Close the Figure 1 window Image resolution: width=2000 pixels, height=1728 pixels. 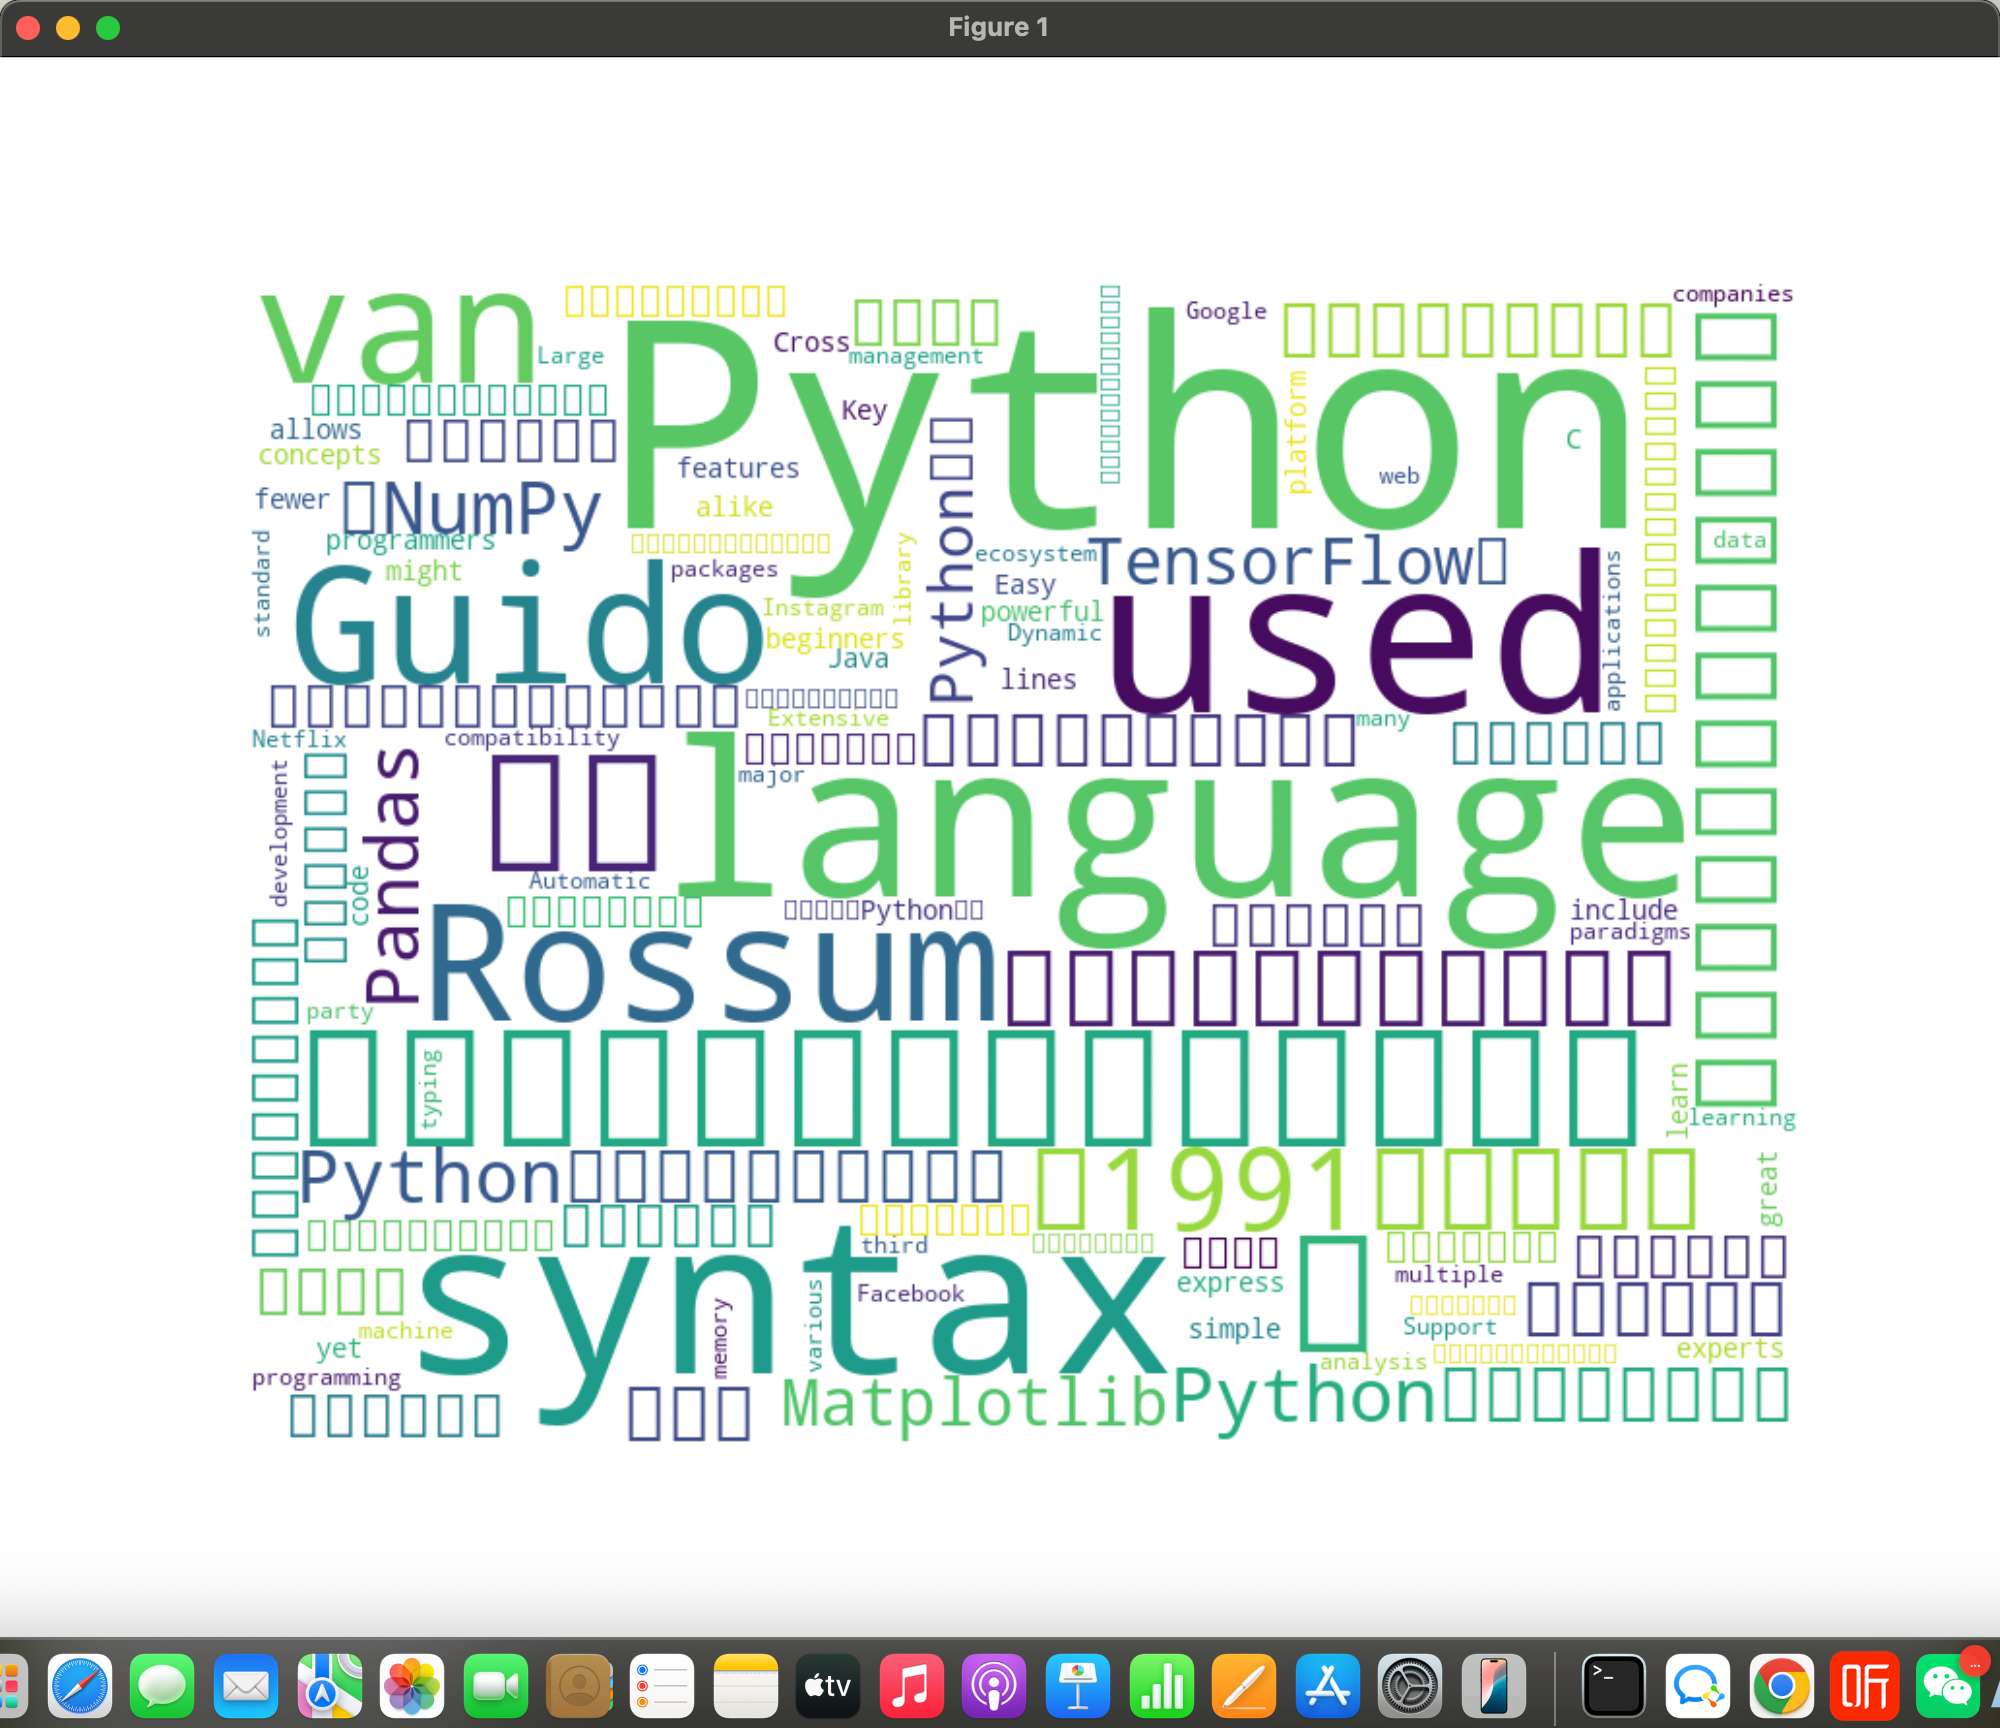click(x=28, y=28)
